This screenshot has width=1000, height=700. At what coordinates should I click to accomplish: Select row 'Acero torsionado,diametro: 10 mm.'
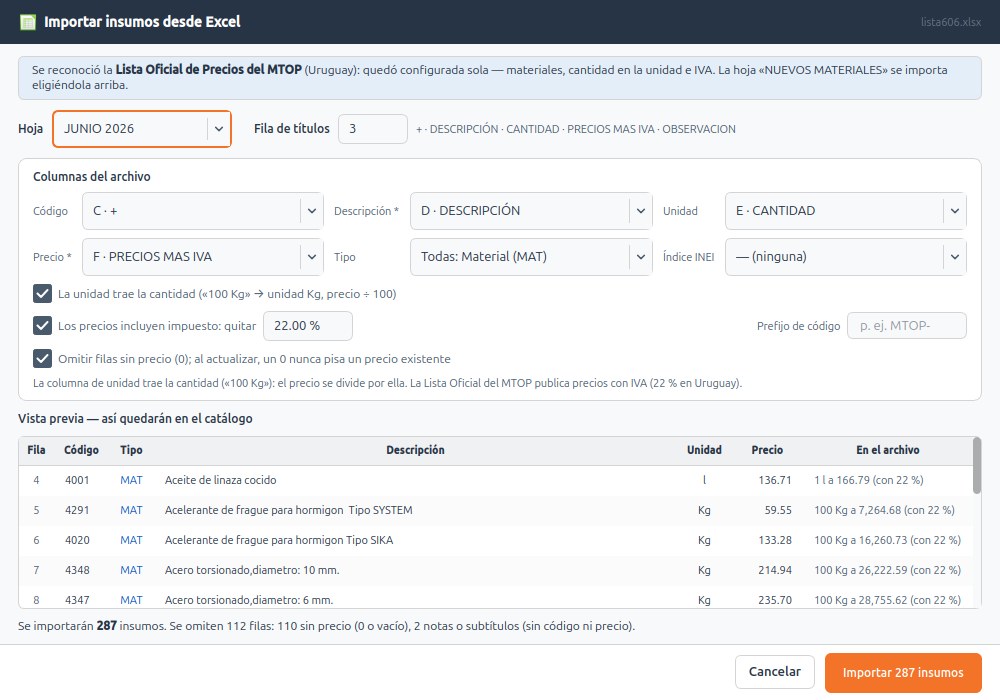pyautogui.click(x=496, y=570)
